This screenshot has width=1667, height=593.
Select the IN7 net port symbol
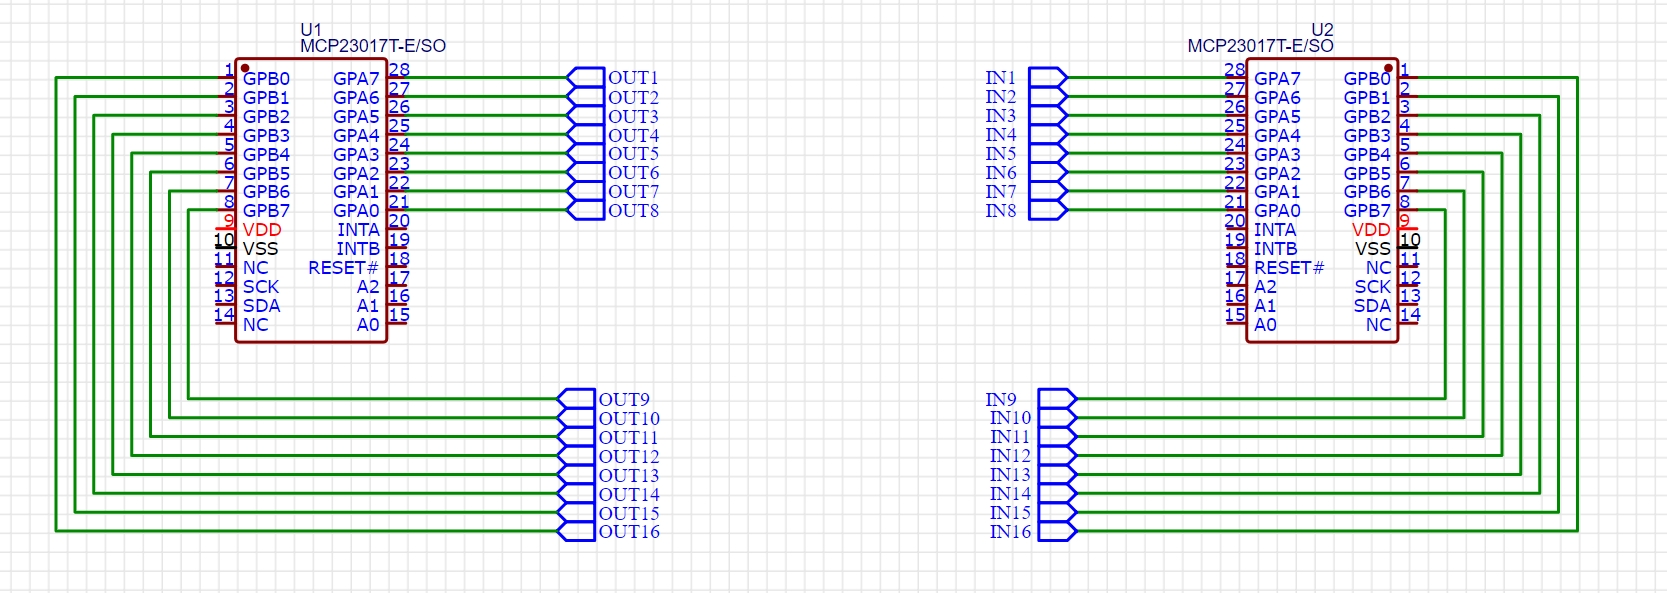(1048, 191)
